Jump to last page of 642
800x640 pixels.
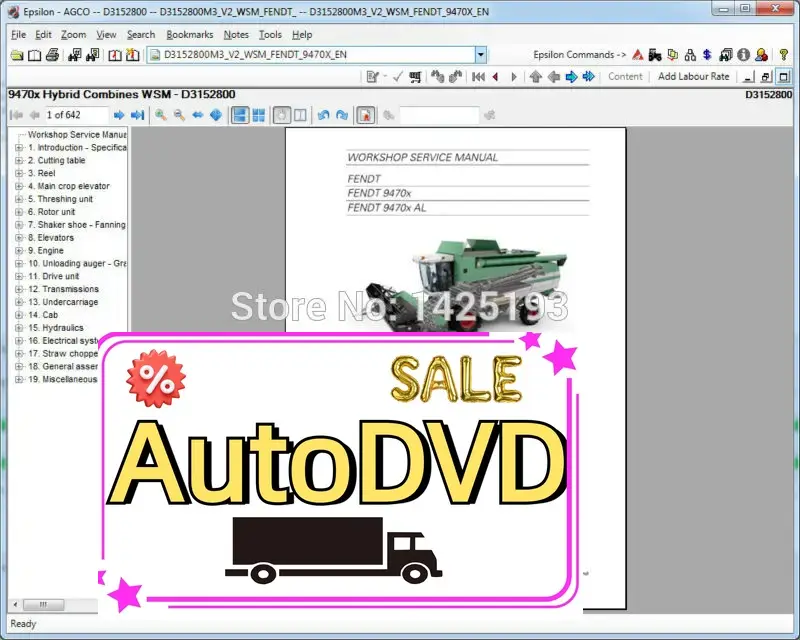tap(137, 115)
